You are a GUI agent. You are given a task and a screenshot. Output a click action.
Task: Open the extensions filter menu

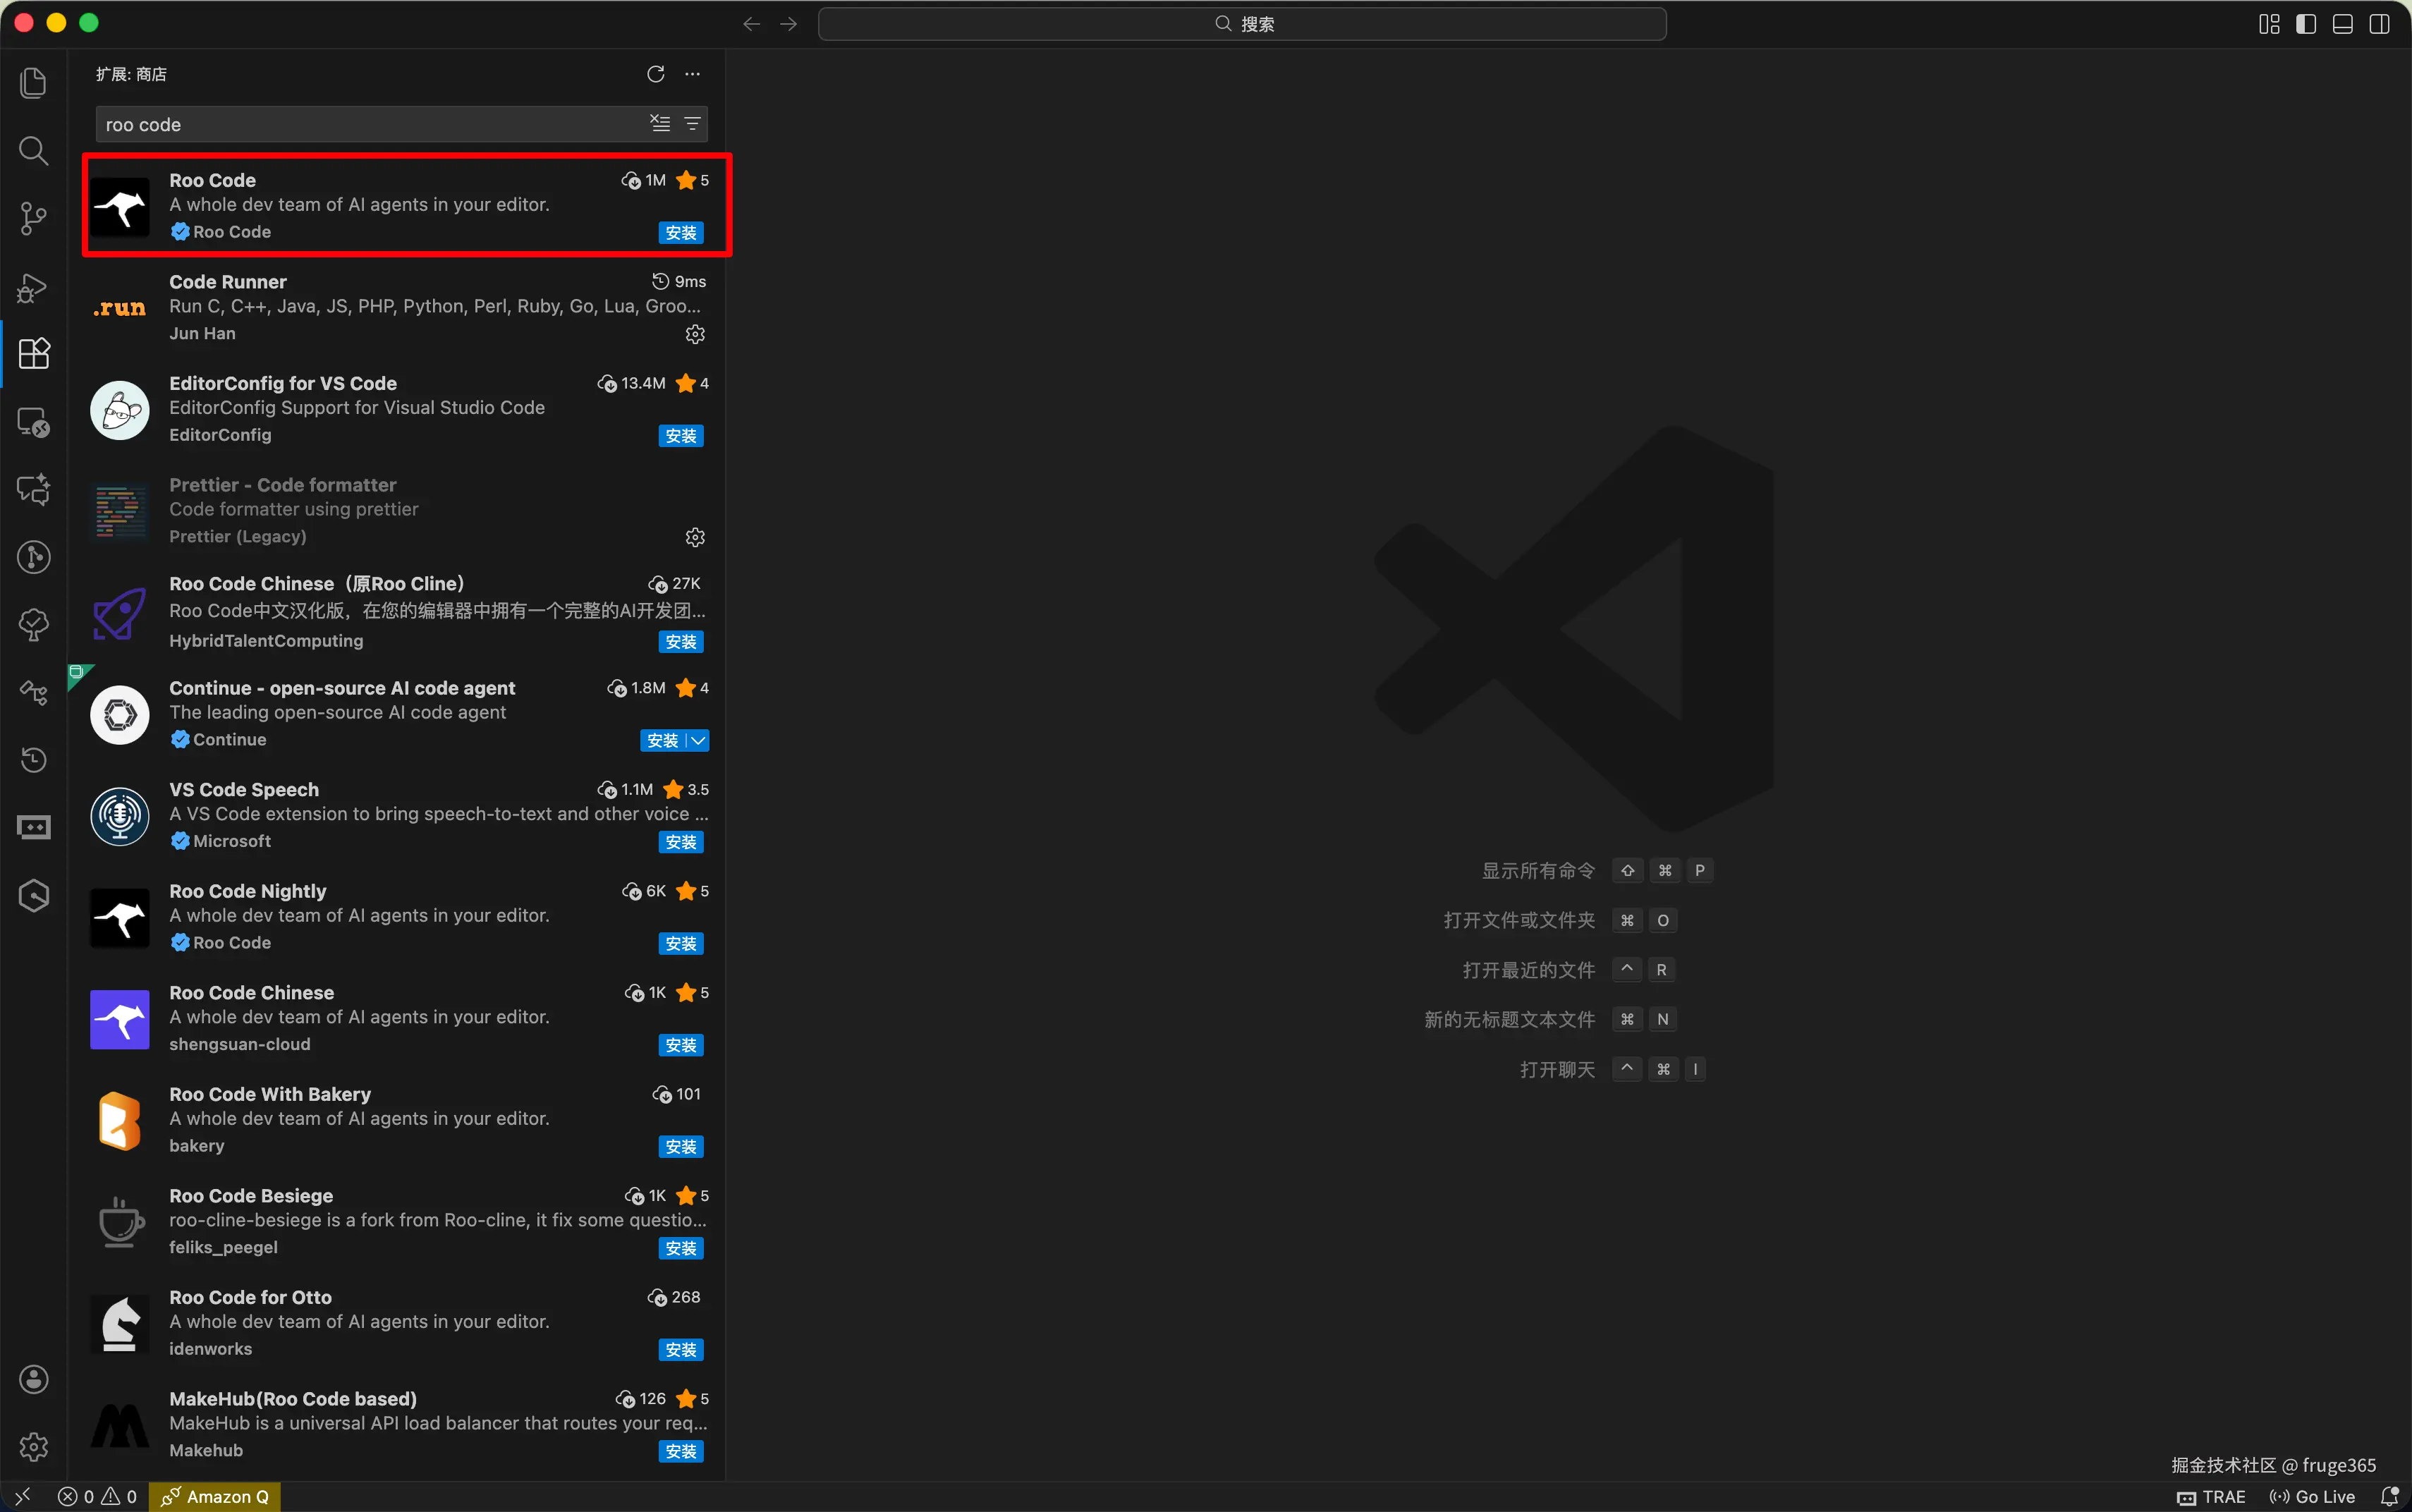tap(692, 123)
